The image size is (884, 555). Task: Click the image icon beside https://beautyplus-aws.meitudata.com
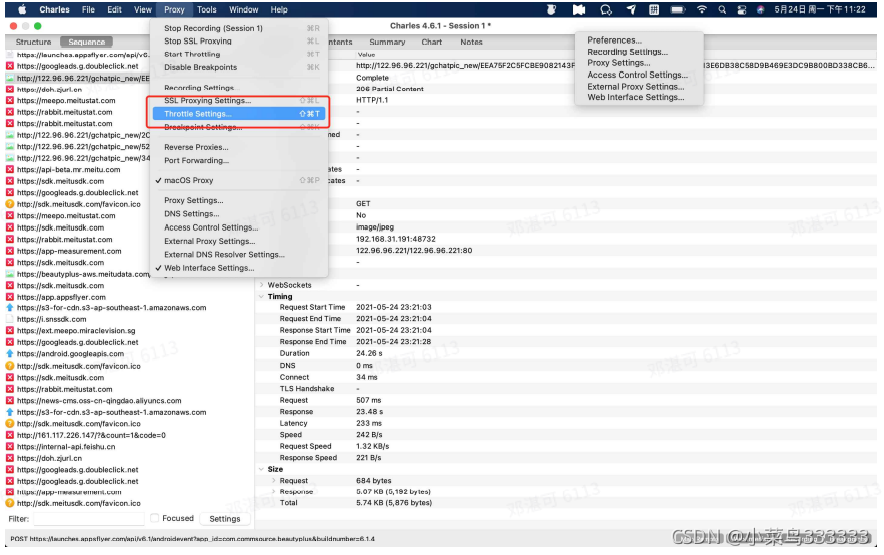[10, 274]
